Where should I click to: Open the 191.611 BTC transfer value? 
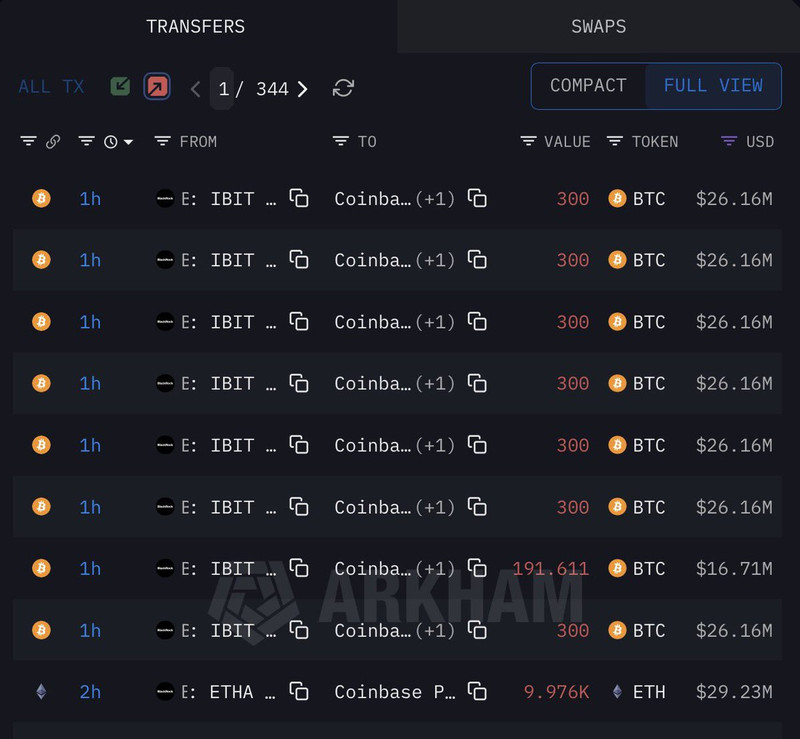tap(550, 569)
